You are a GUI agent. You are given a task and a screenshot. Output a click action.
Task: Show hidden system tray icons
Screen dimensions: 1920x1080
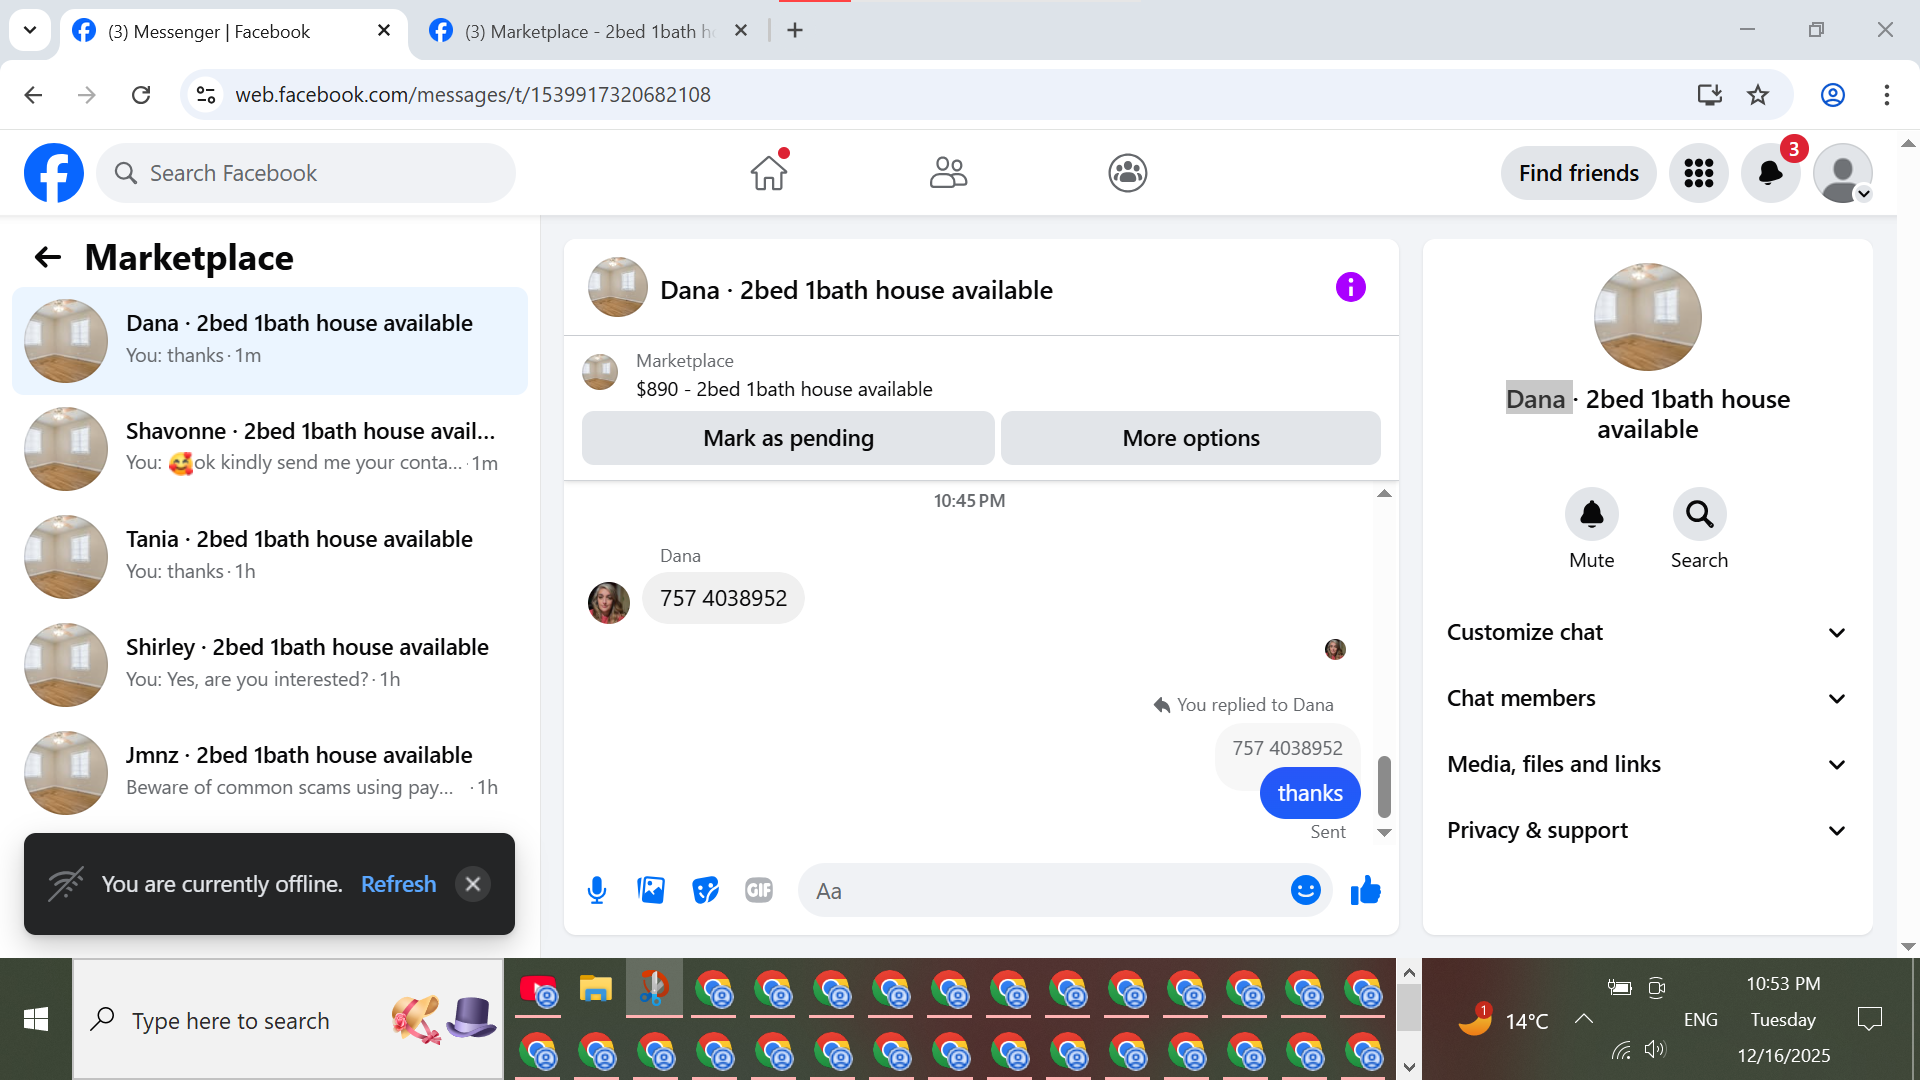[1584, 1019]
